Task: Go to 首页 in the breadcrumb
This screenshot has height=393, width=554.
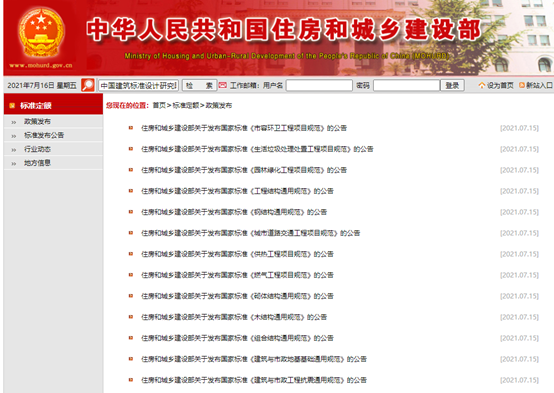Action: pyautogui.click(x=159, y=105)
